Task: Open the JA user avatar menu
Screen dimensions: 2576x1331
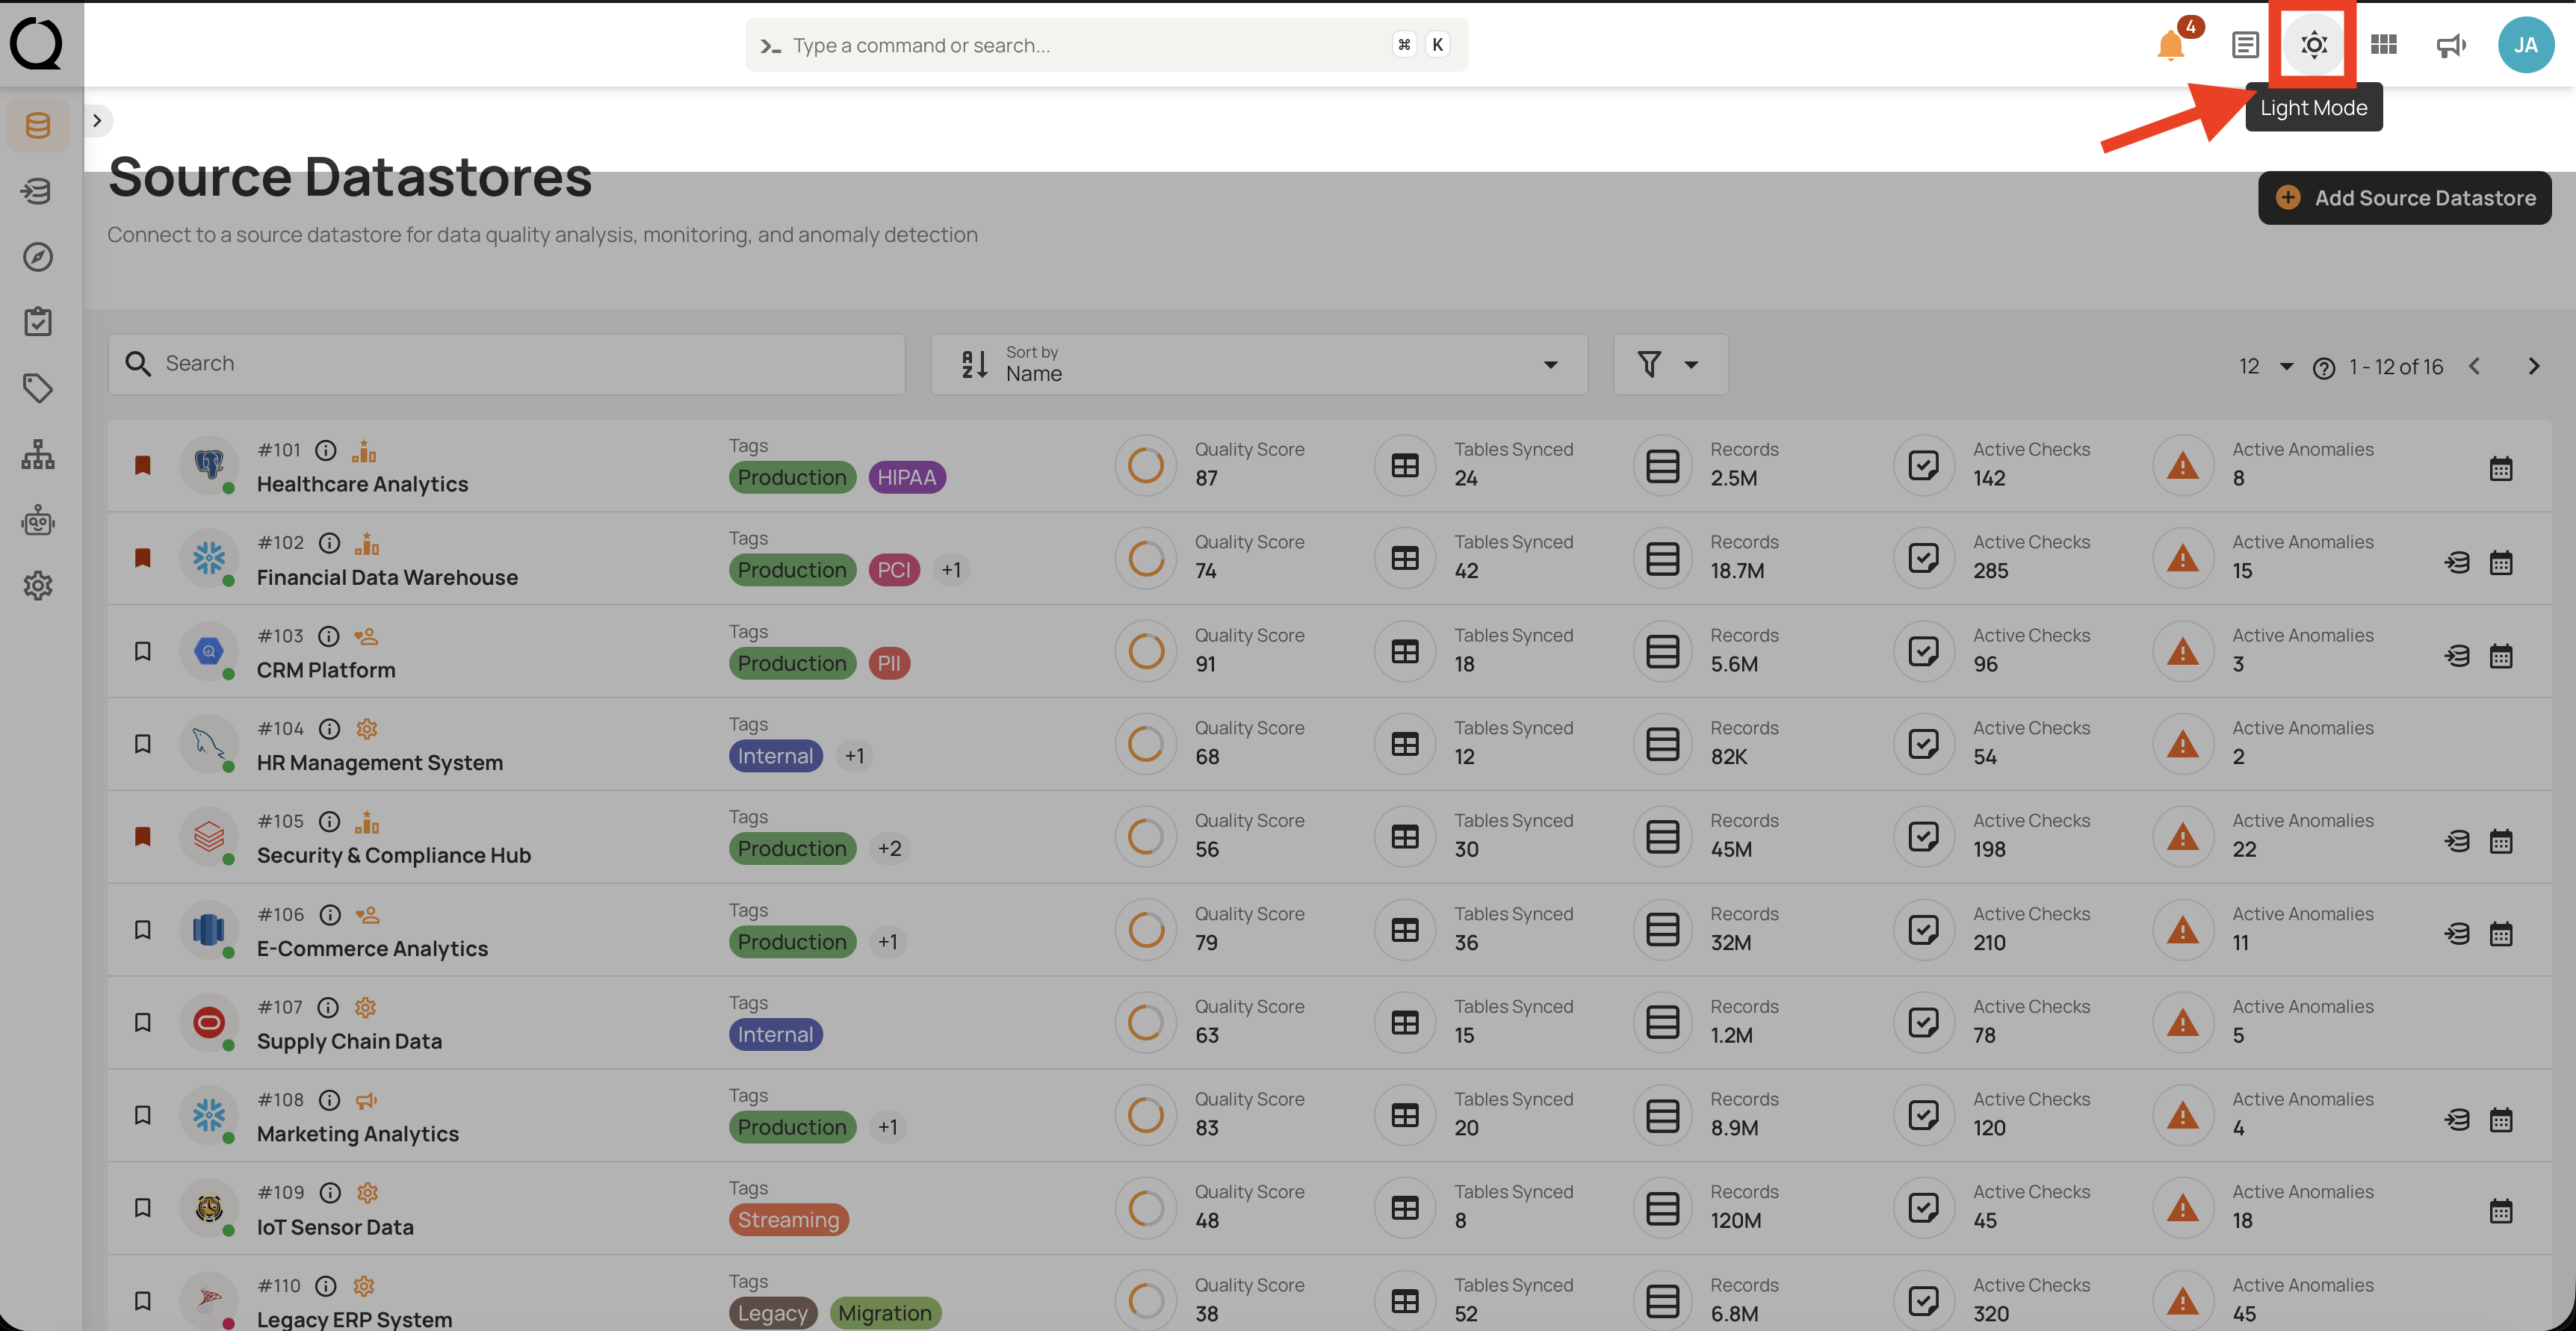Action: coord(2525,45)
